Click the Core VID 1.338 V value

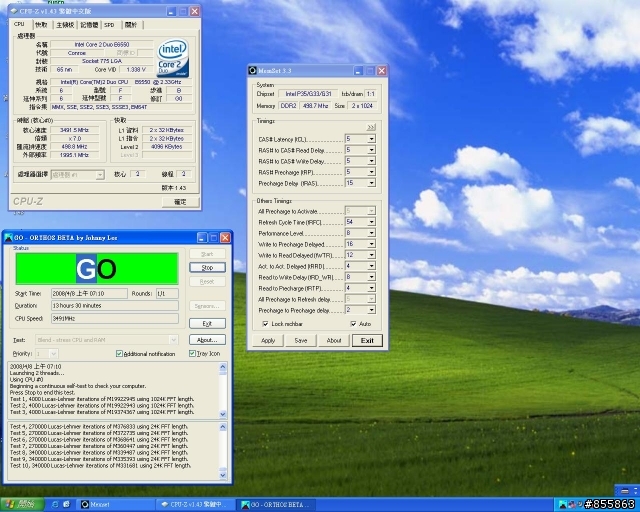[136, 69]
